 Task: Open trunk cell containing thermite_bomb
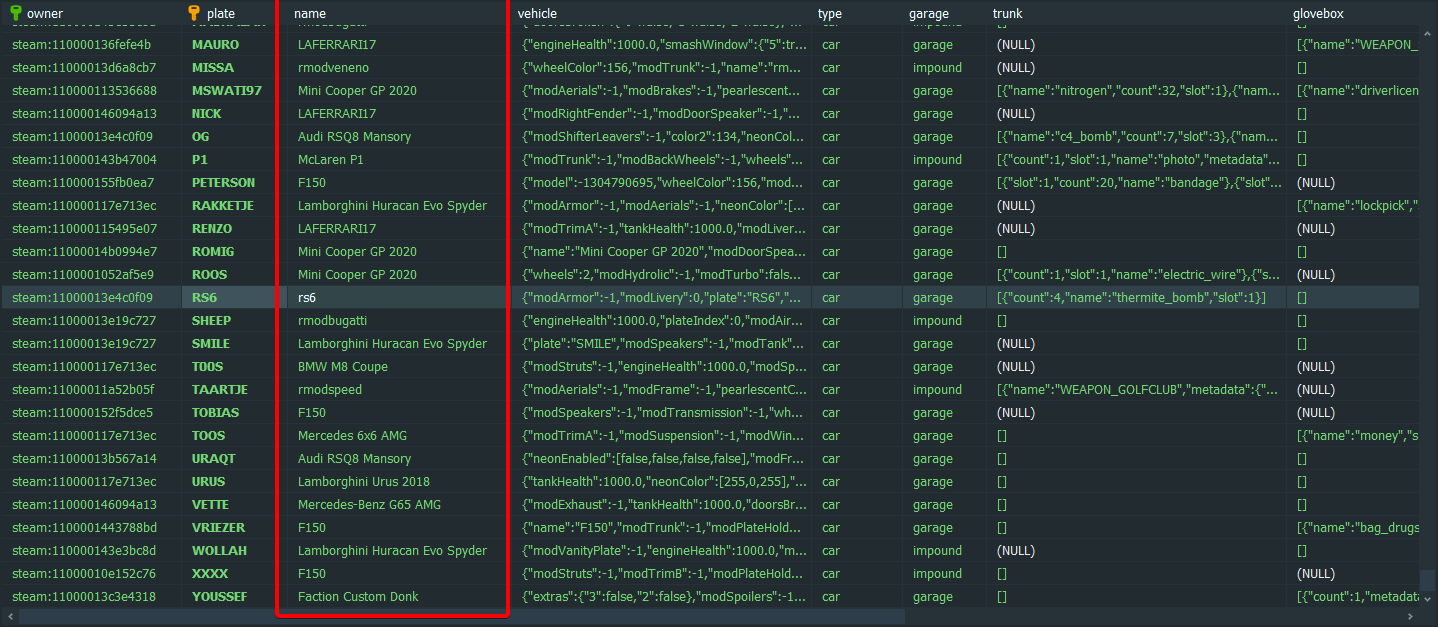(1130, 298)
